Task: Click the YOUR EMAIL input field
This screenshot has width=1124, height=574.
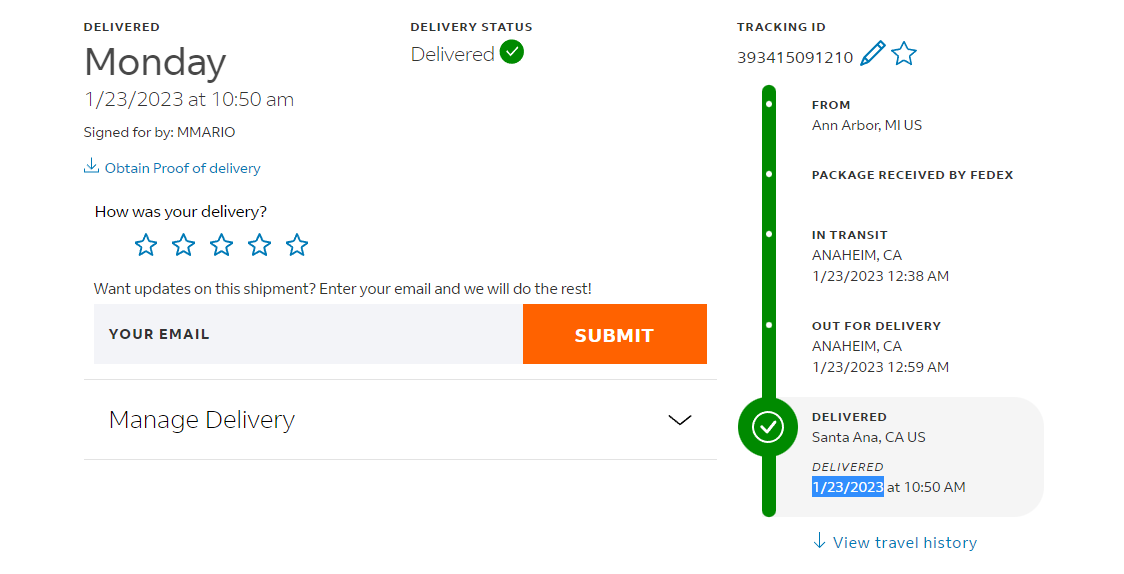Action: point(308,334)
